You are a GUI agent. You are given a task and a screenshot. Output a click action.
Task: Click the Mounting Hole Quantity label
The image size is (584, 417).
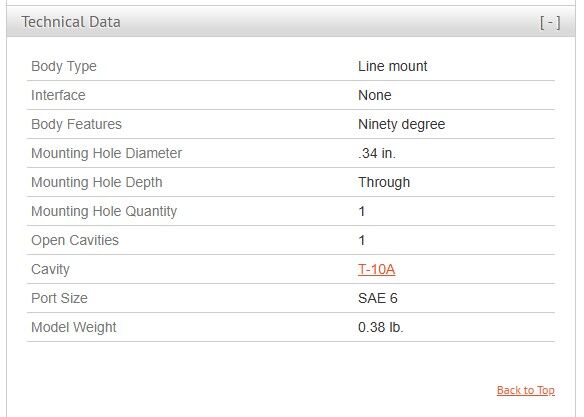[104, 211]
